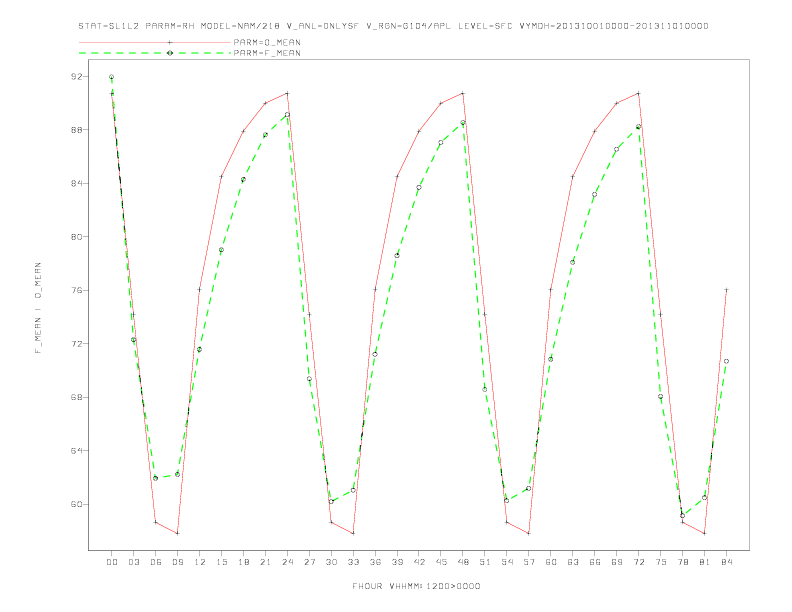The height and width of the screenshot is (612, 792).
Task: Click the x-axis tick label 06
Action: point(156,562)
